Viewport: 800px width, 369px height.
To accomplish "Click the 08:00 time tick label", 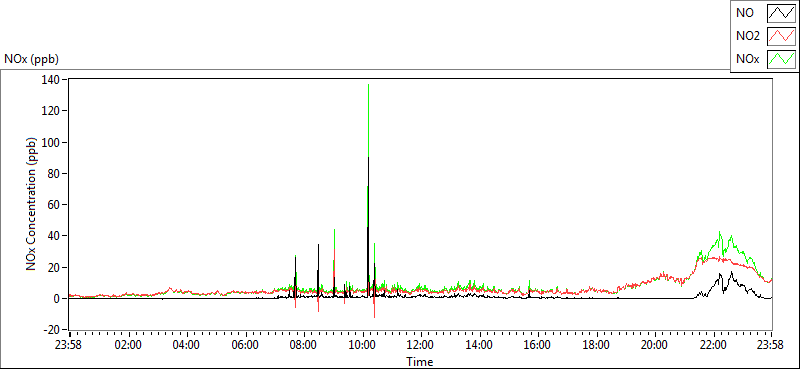I will pyautogui.click(x=304, y=345).
